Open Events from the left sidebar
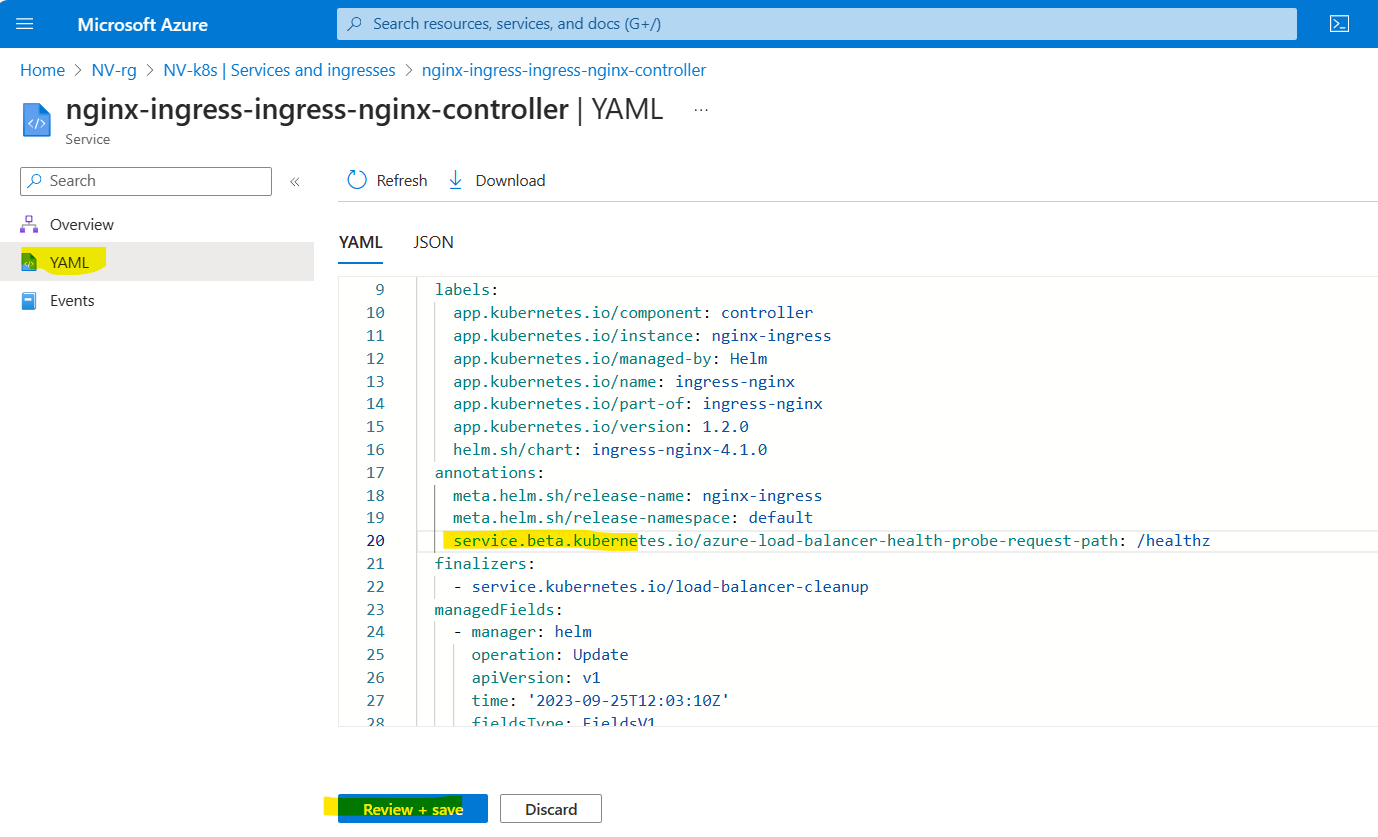Image resolution: width=1378 pixels, height=837 pixels. 71,300
